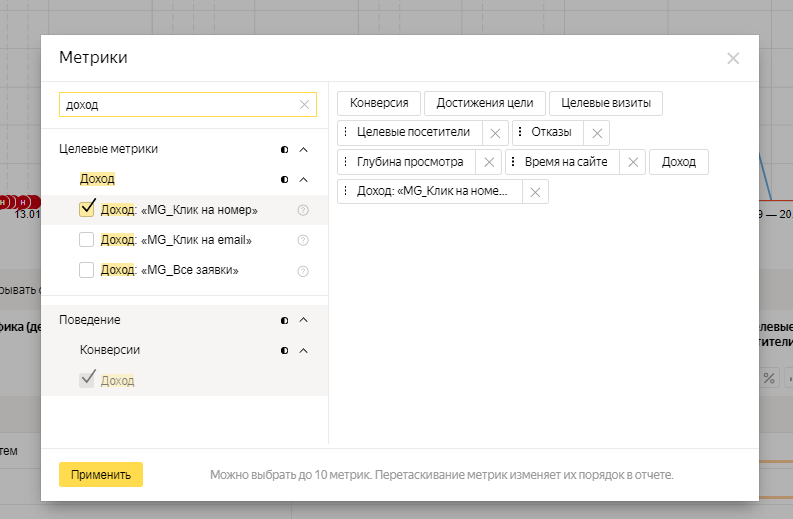Screen dimensions: 793x519
Task: Remove the Отказы metric chip
Action: (596, 133)
